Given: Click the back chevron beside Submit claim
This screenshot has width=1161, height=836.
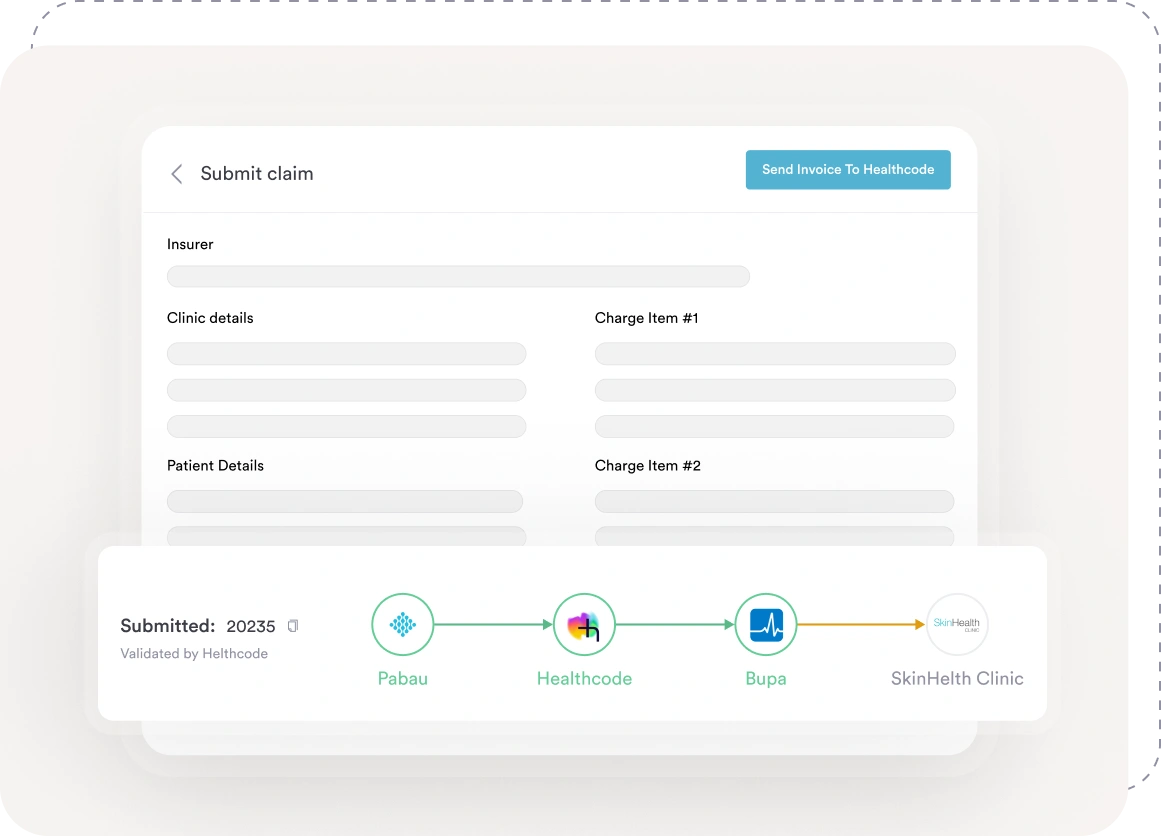Looking at the screenshot, I should click(177, 174).
